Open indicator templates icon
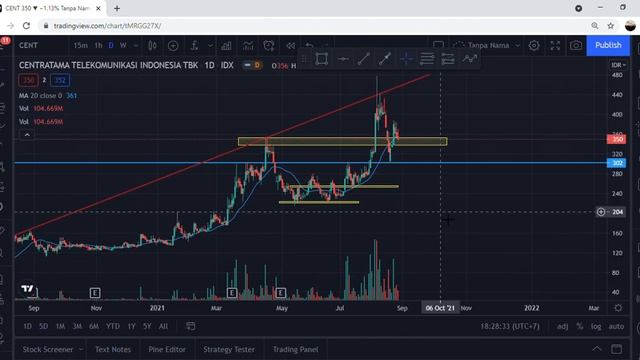Screen dimensions: 640x360 coord(248,46)
